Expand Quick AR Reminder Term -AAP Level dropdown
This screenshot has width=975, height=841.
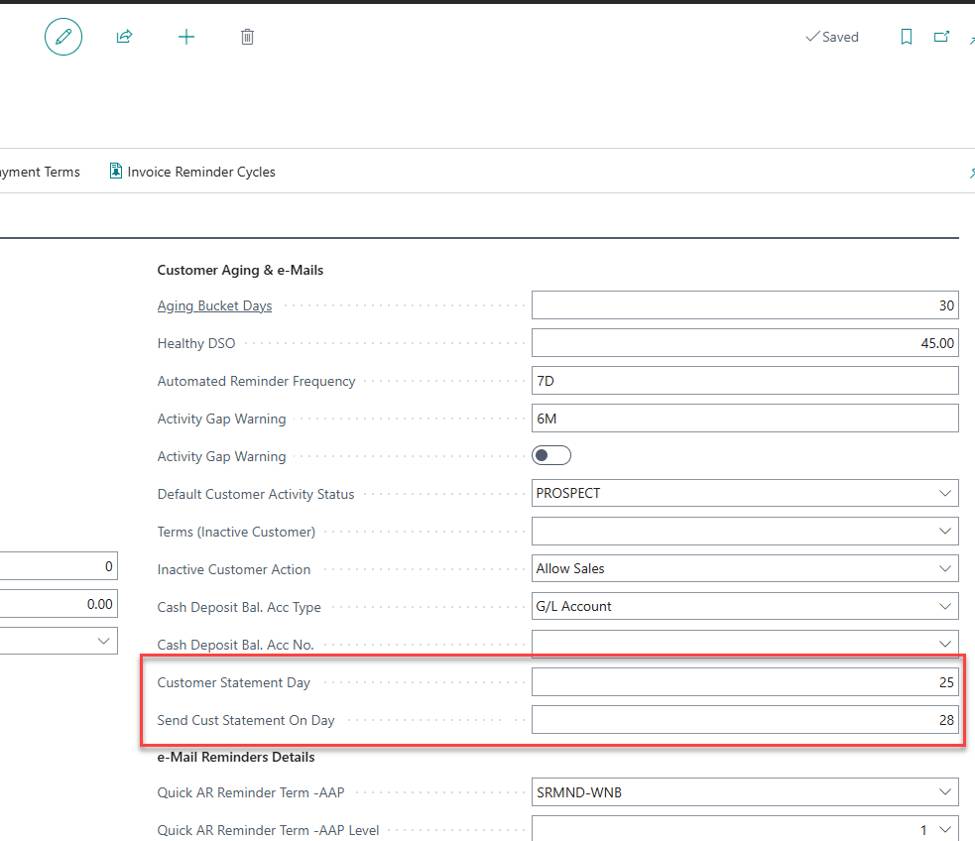(945, 829)
